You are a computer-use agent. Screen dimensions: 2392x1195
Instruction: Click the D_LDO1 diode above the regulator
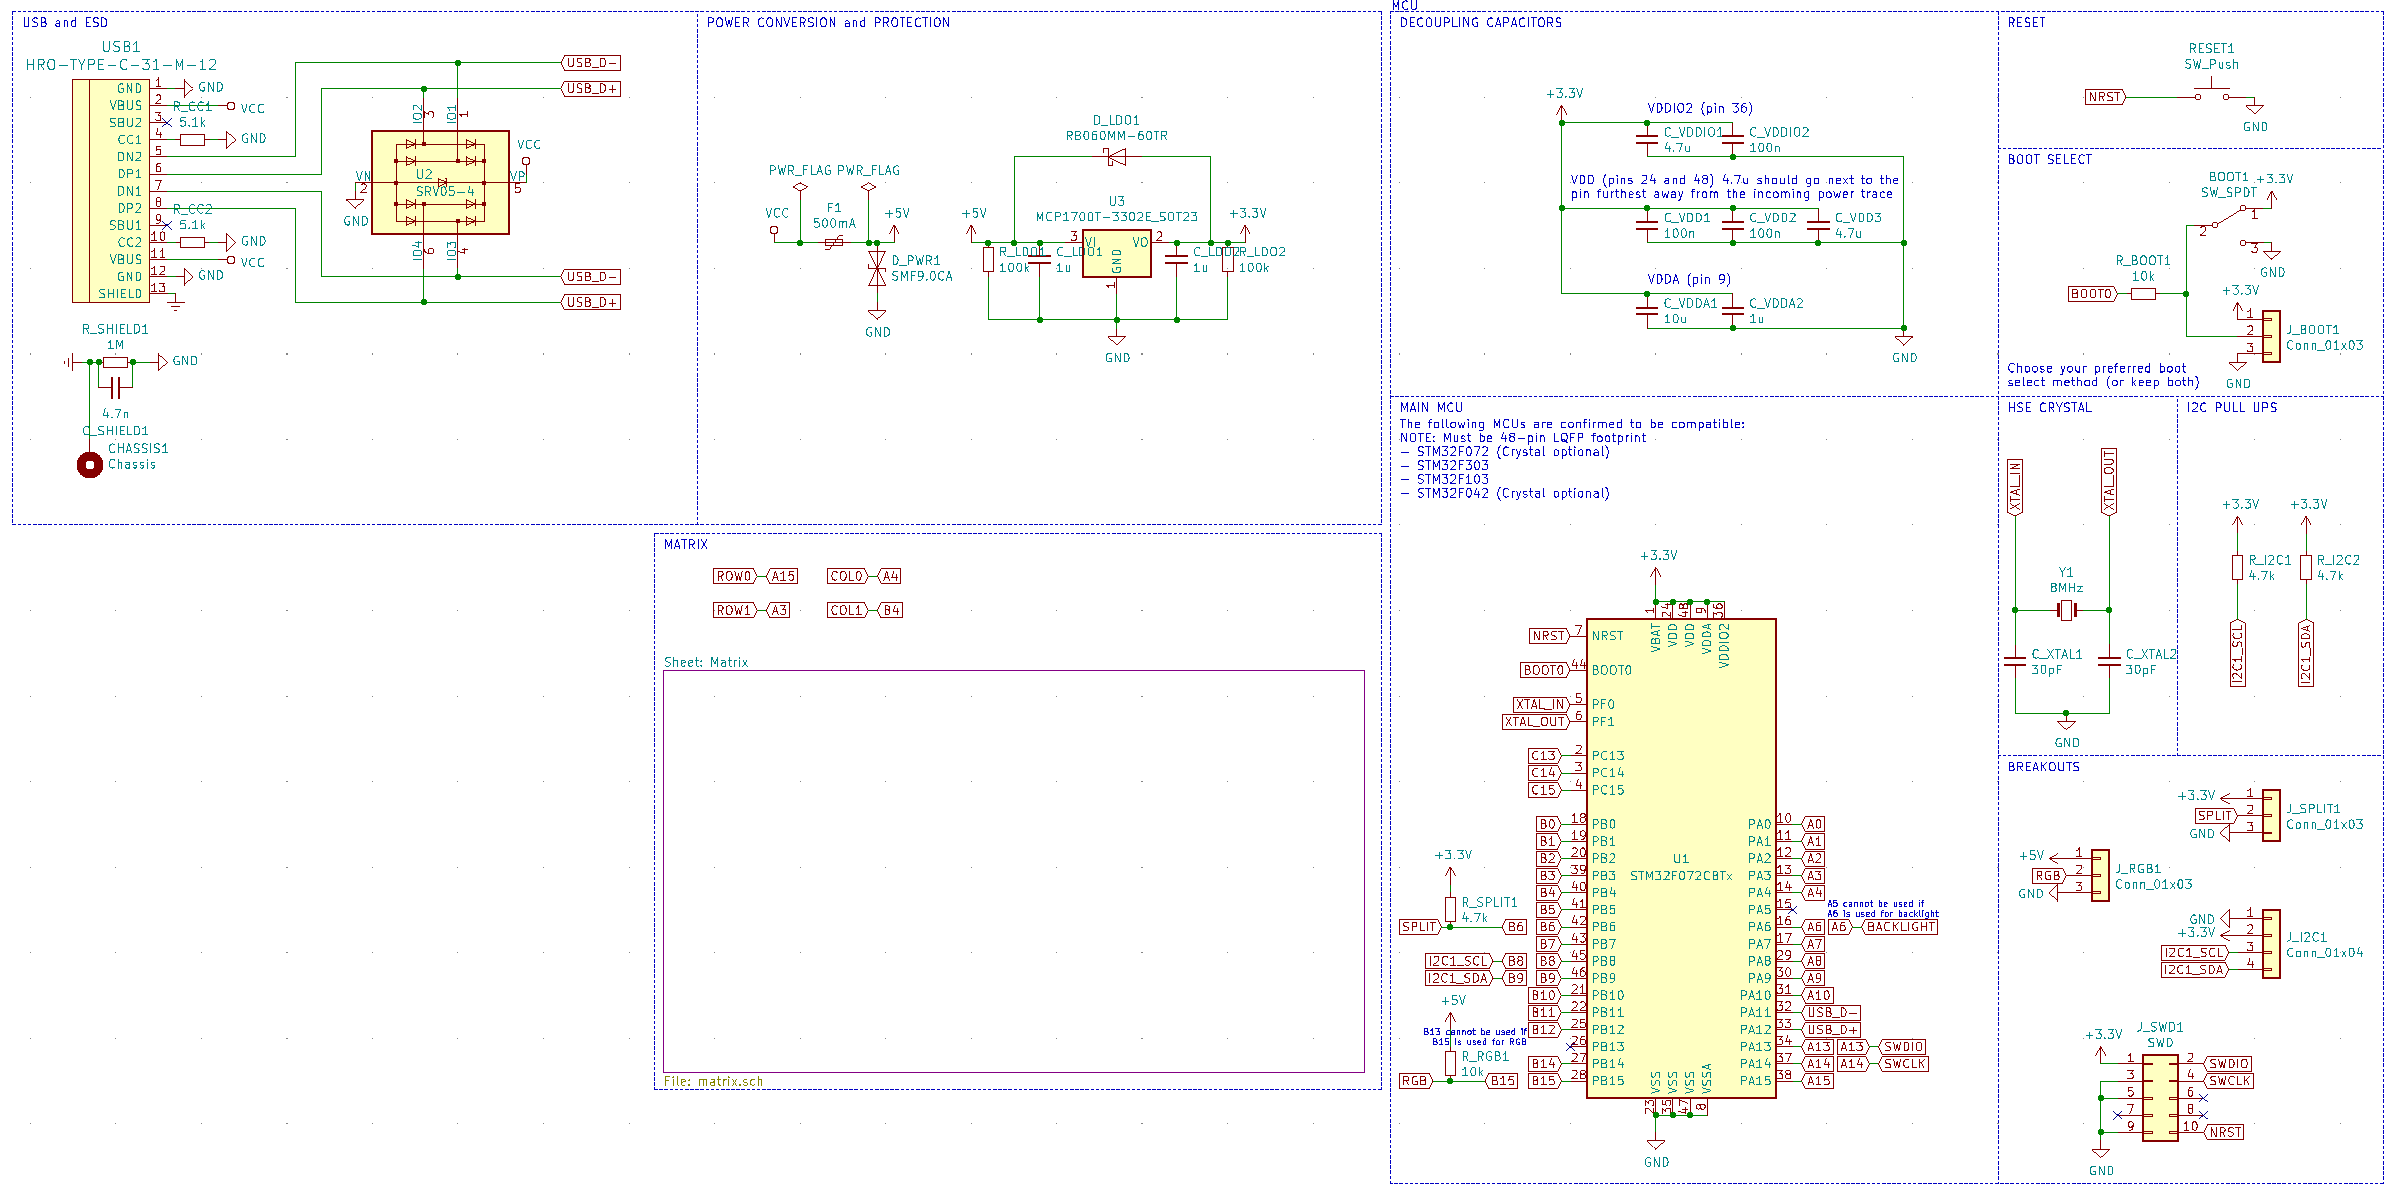click(x=1116, y=157)
